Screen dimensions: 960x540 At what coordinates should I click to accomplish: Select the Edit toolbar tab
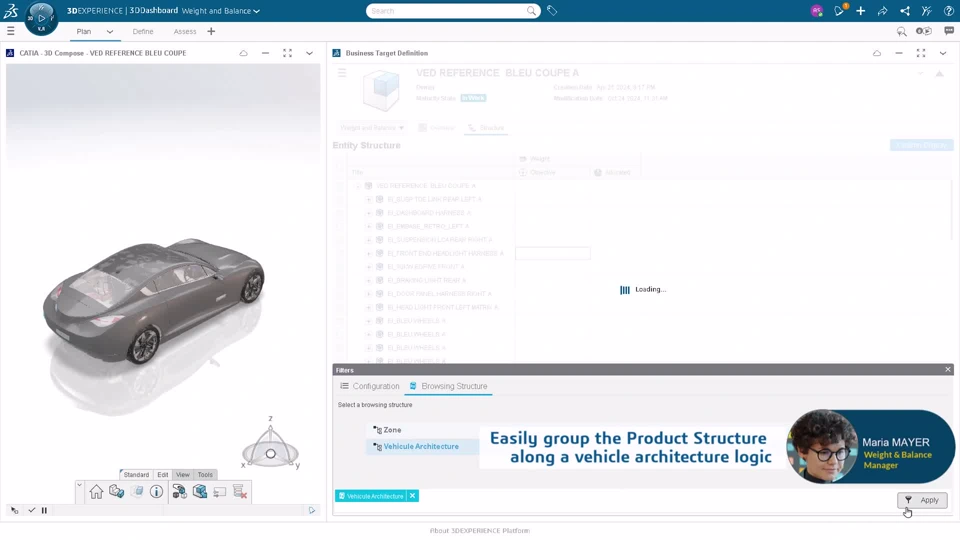pyautogui.click(x=162, y=474)
